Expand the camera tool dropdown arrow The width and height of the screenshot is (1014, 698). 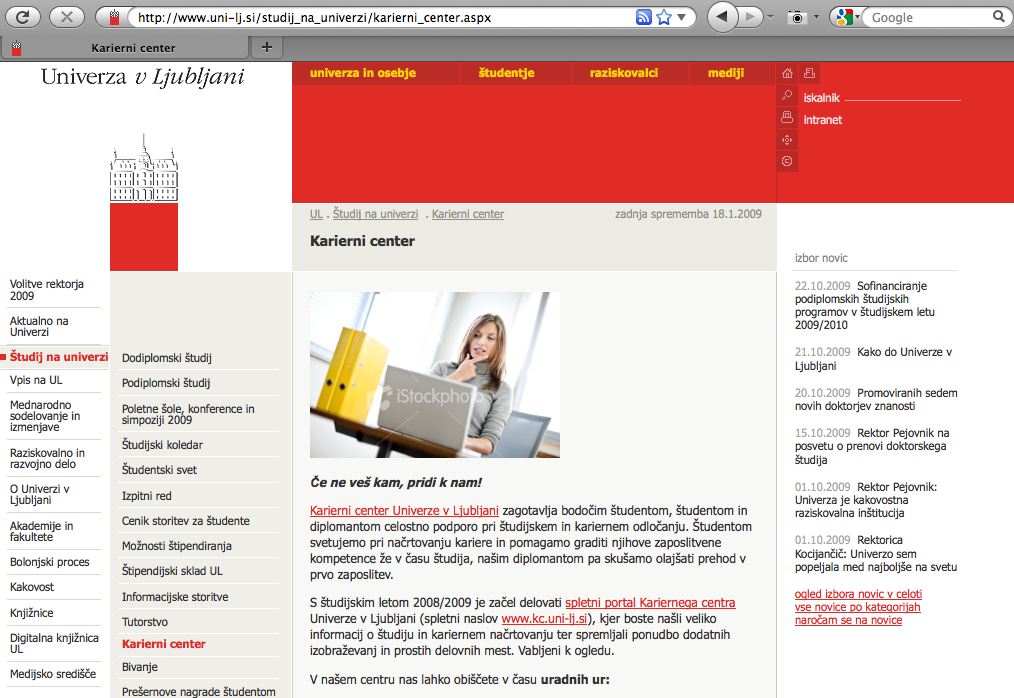click(x=816, y=17)
